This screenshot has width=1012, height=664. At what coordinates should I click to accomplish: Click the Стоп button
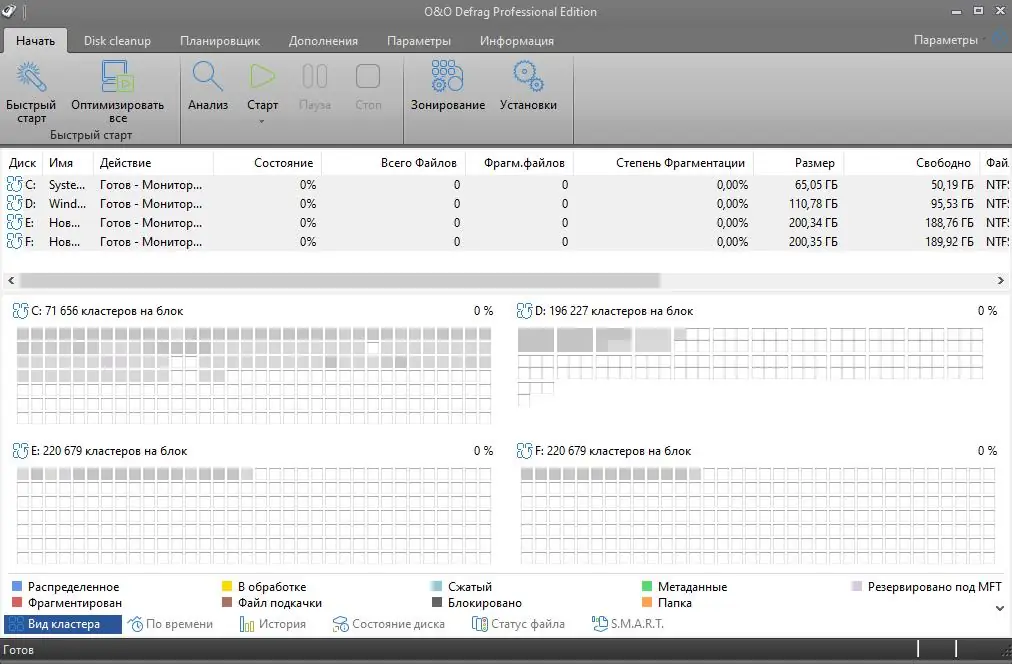pos(367,76)
